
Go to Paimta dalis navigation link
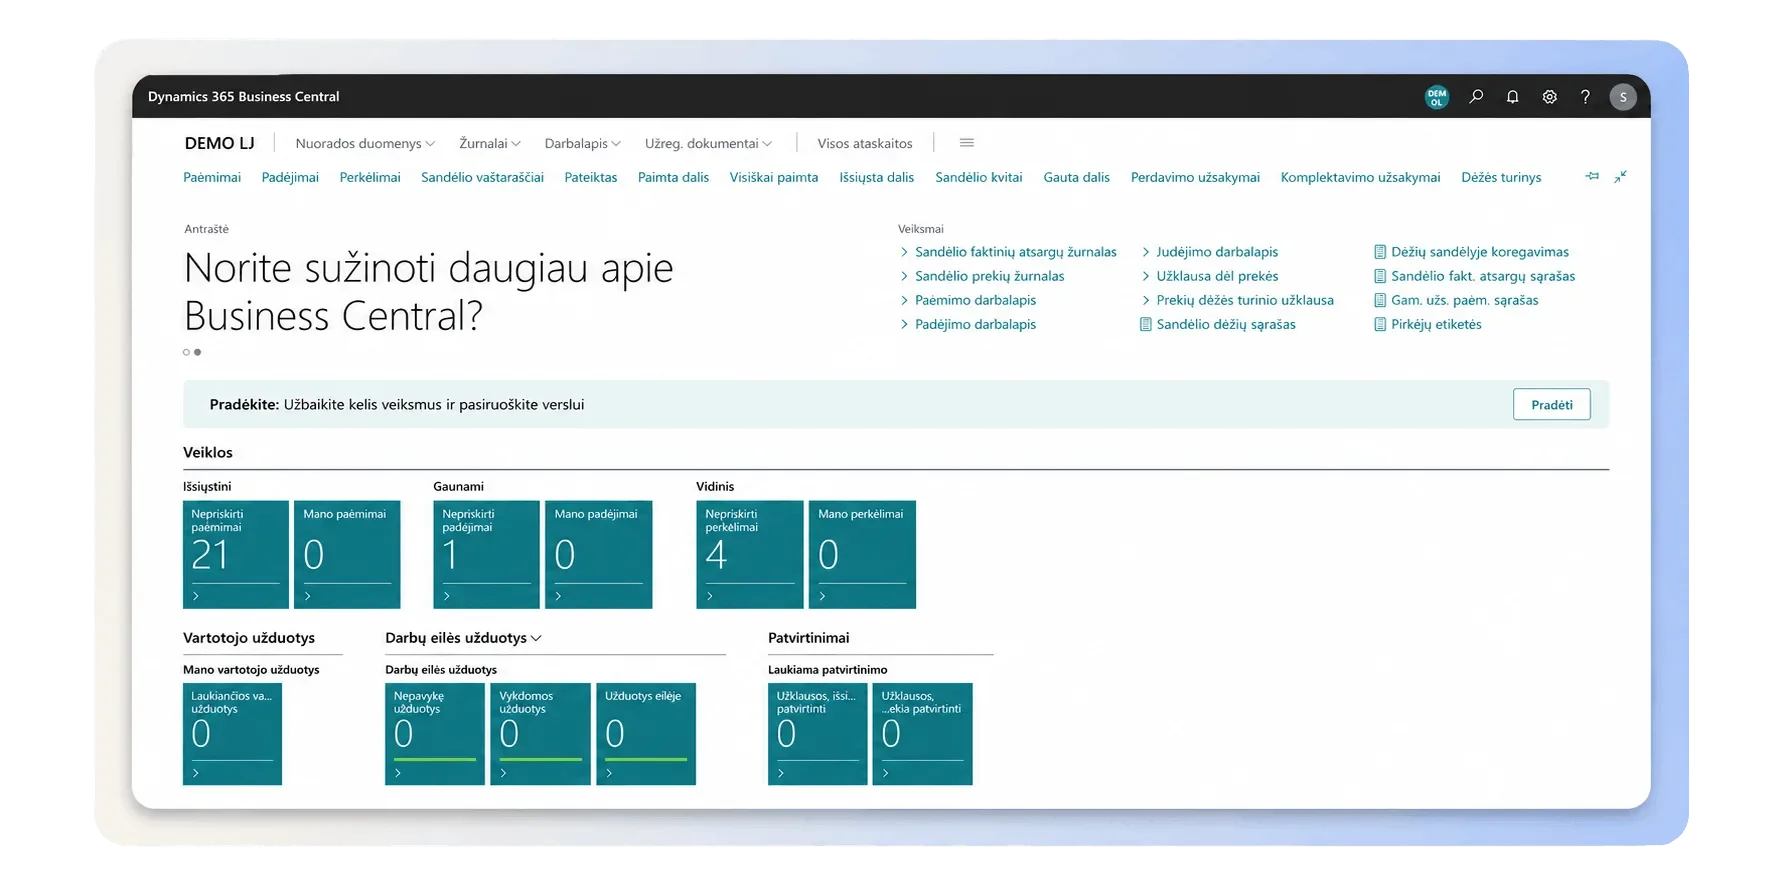(x=673, y=177)
